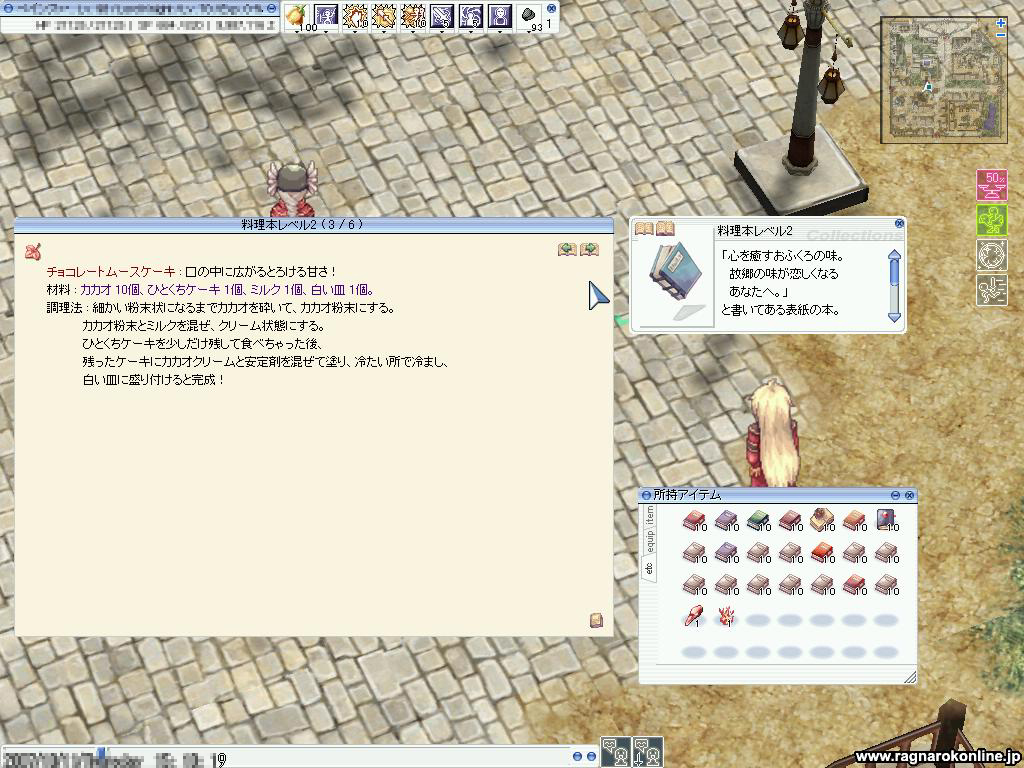The width and height of the screenshot is (1024, 768).
Task: Use the fruit item in the hotbar
Action: coord(296,16)
